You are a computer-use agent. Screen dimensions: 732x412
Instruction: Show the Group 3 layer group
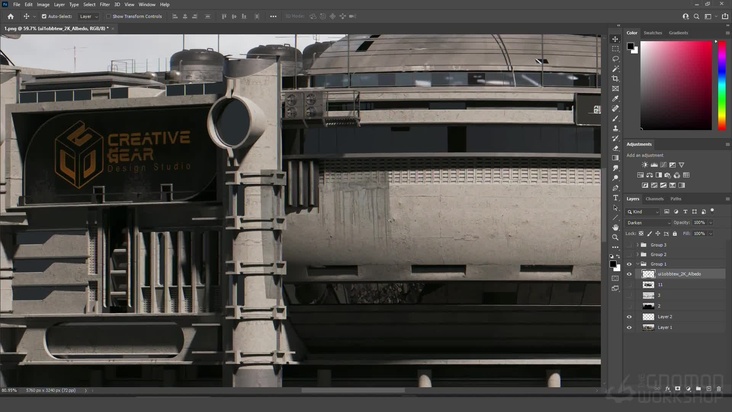tap(629, 245)
